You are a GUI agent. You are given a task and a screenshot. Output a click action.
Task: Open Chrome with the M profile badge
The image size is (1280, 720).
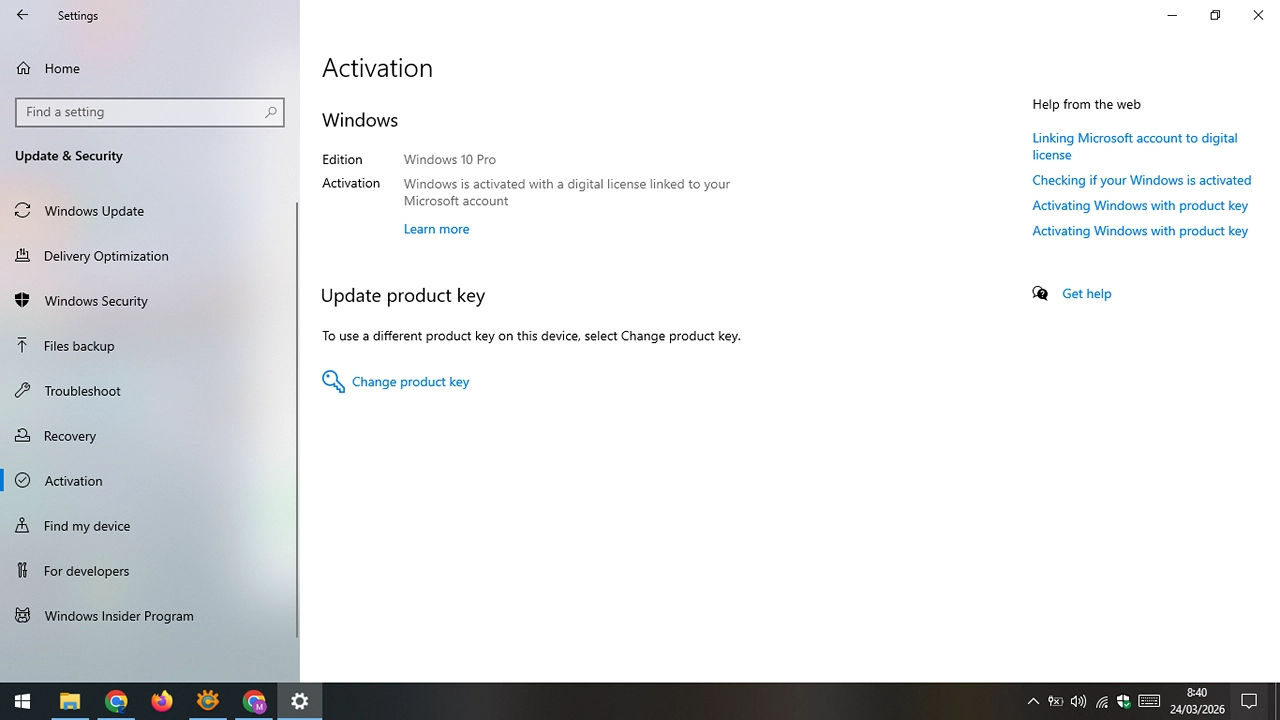pos(254,701)
